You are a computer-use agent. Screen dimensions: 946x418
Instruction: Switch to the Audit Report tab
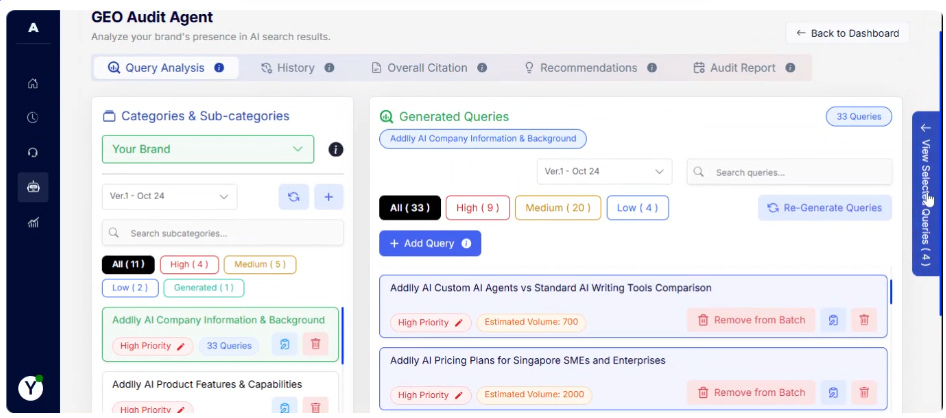(744, 68)
